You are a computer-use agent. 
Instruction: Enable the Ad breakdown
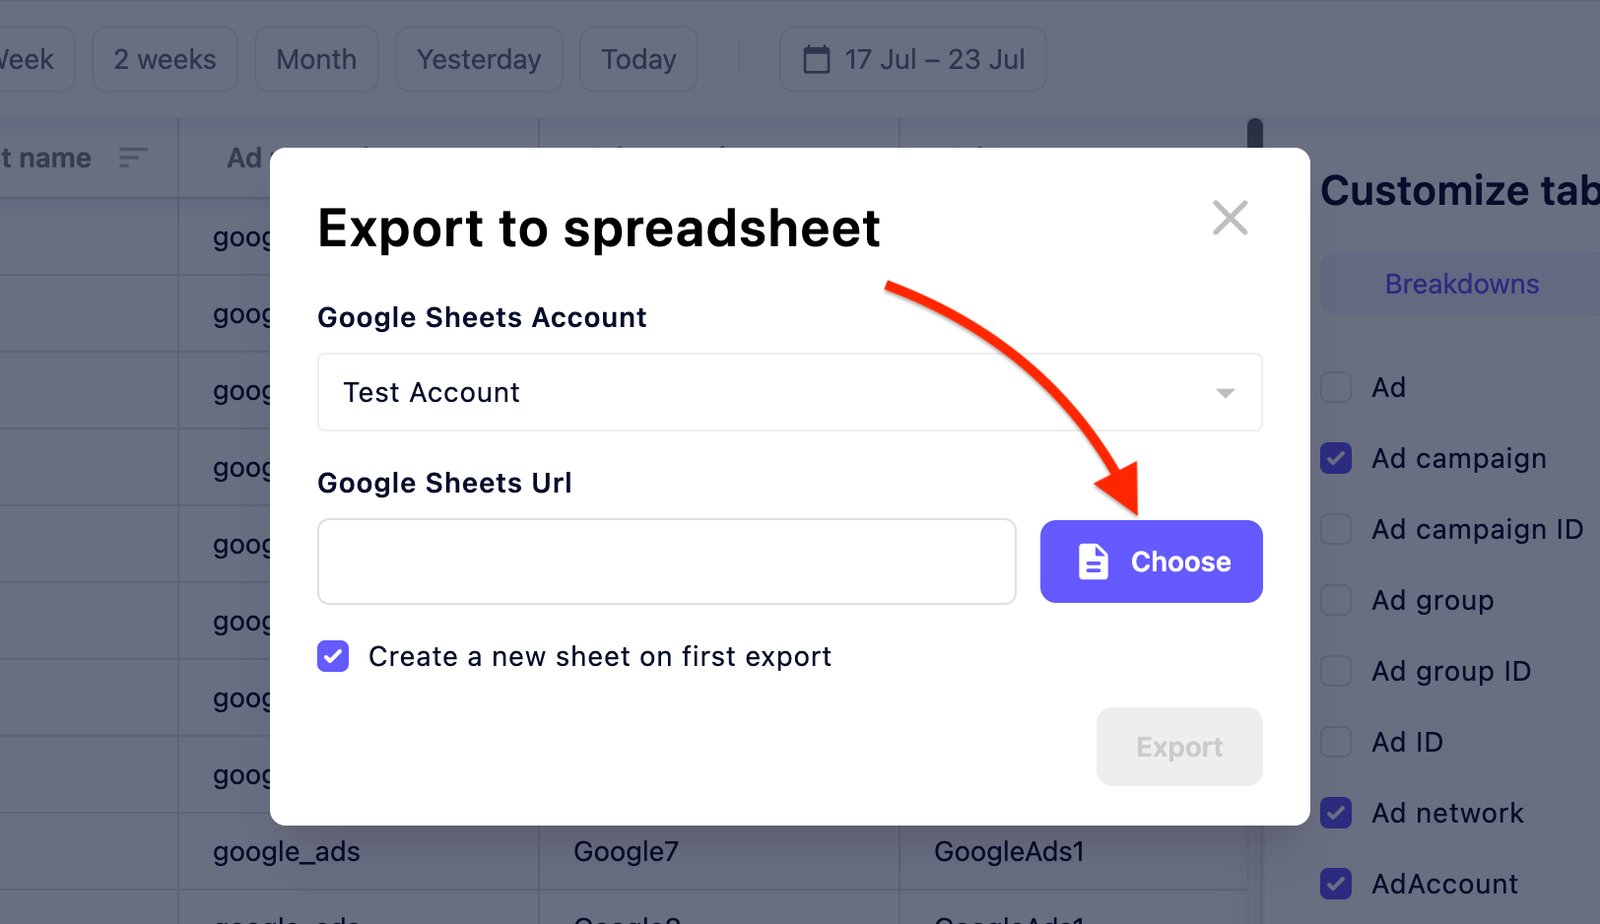point(1336,387)
